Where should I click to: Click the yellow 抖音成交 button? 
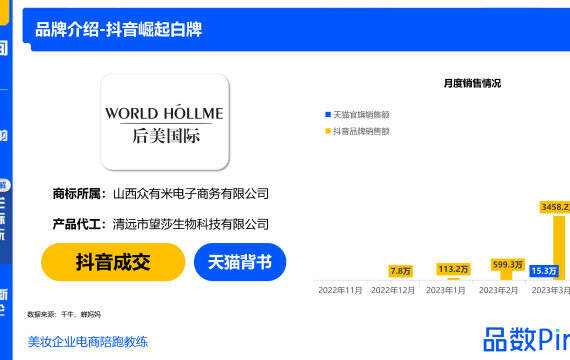click(113, 262)
